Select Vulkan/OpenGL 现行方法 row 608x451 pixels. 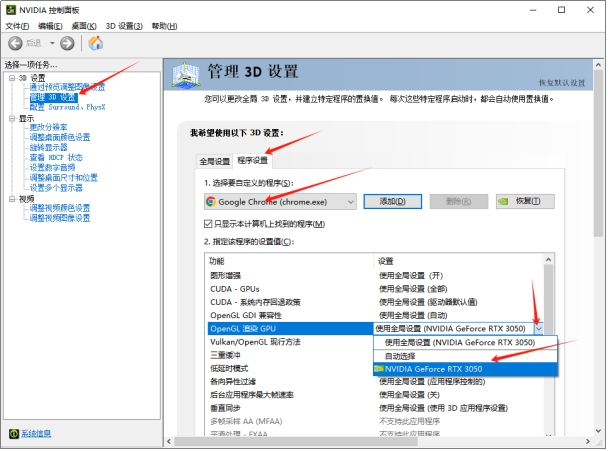(290, 342)
